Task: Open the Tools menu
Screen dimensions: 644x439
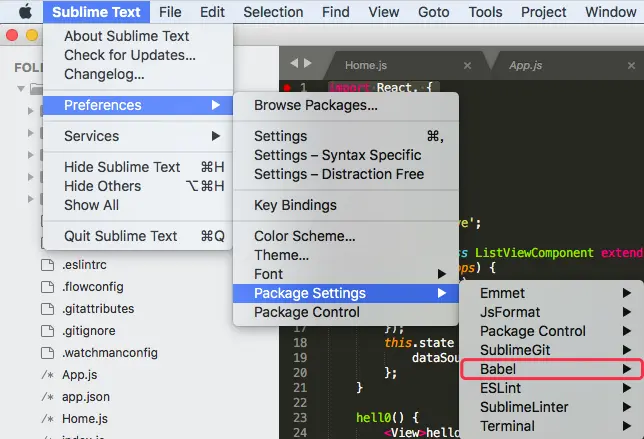Action: coord(485,12)
